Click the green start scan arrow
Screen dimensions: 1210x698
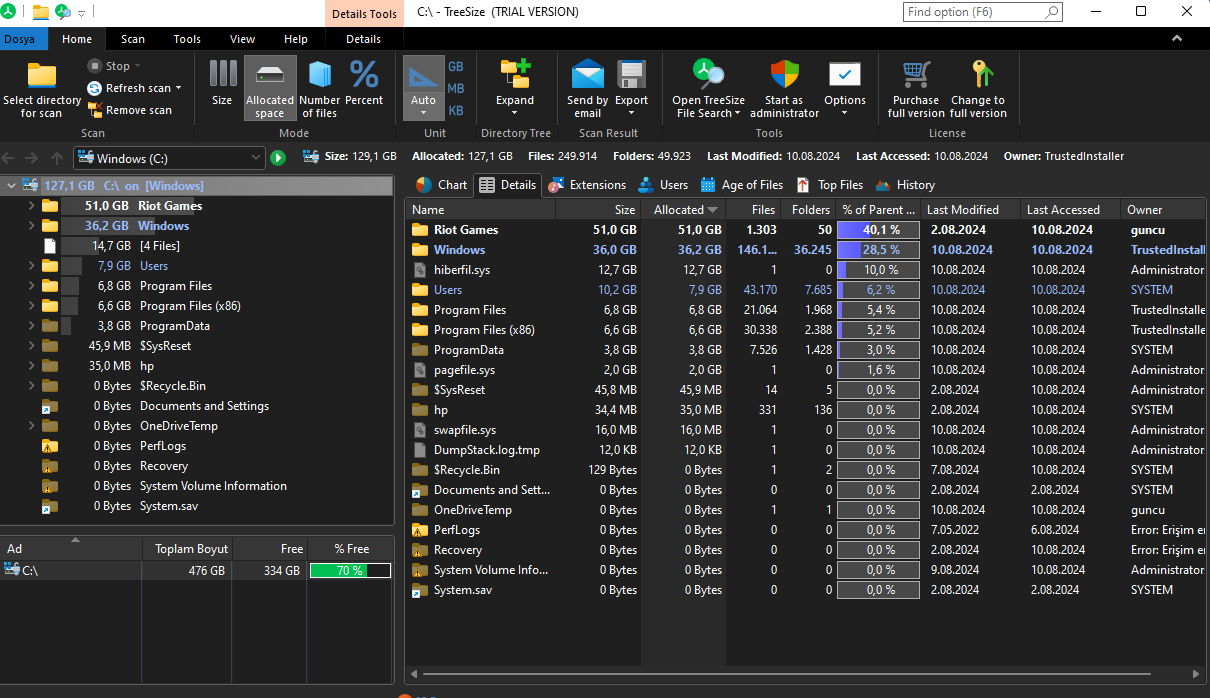coord(278,158)
